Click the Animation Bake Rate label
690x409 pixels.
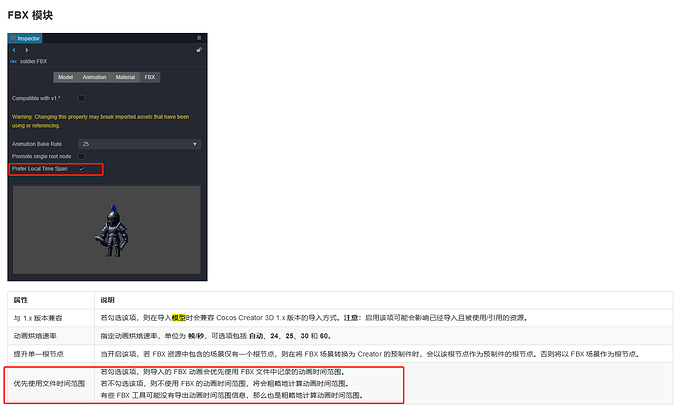37,144
